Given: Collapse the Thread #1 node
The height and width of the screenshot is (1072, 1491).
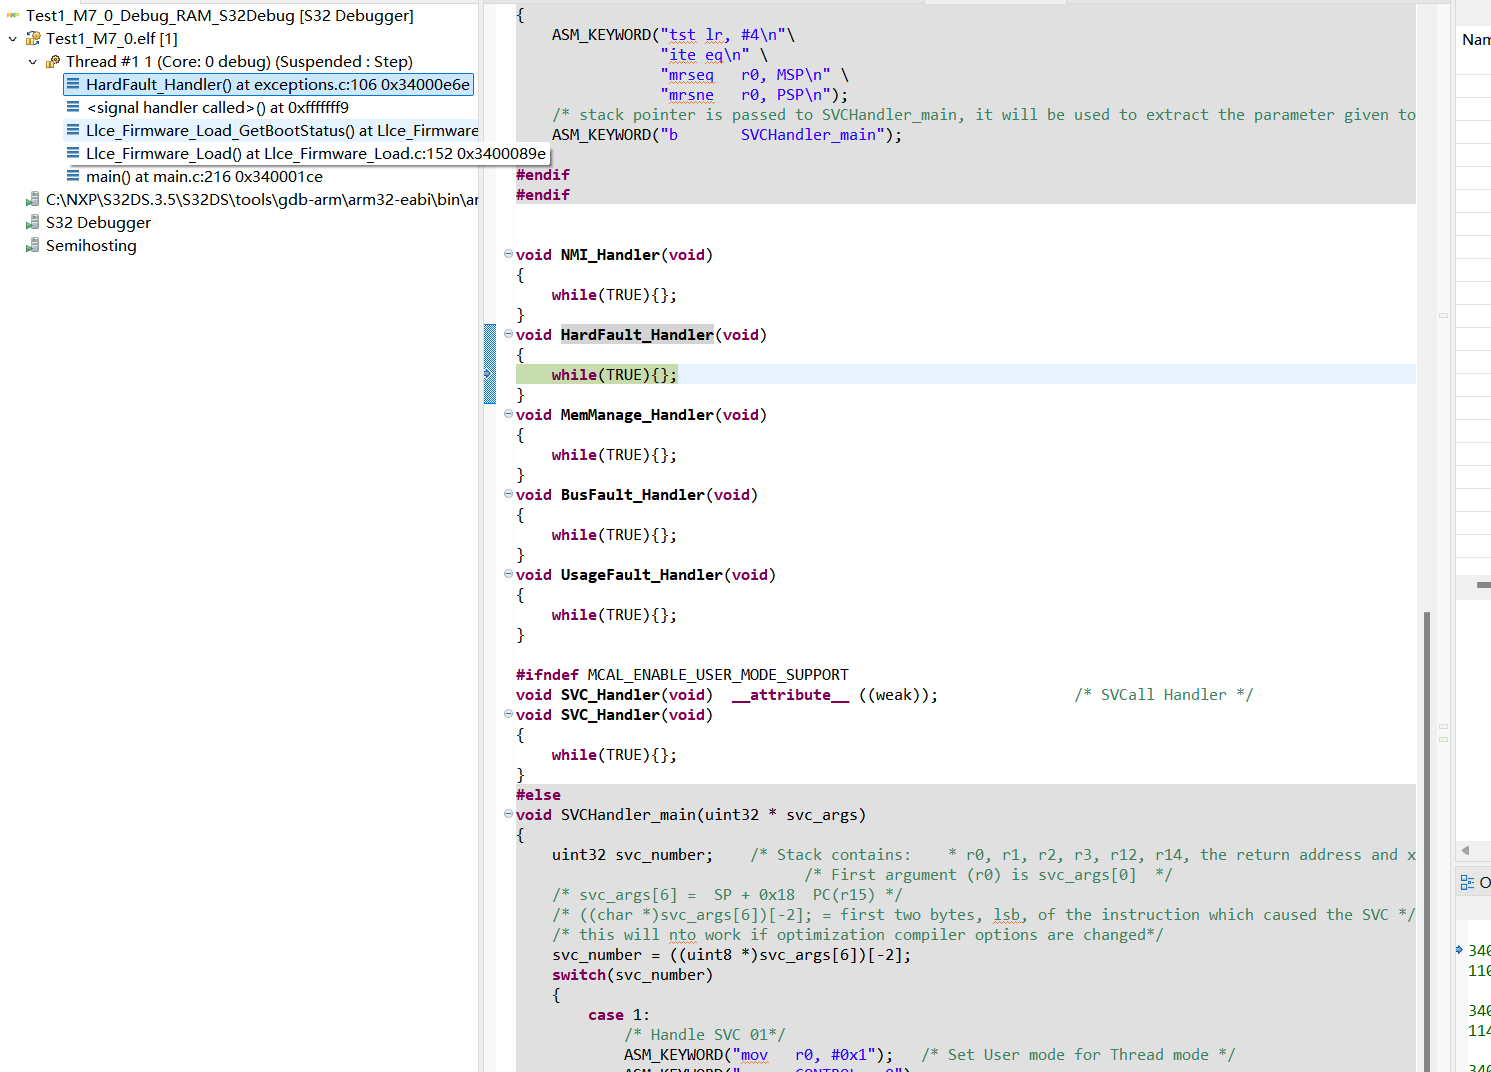Looking at the screenshot, I should [x=33, y=62].
